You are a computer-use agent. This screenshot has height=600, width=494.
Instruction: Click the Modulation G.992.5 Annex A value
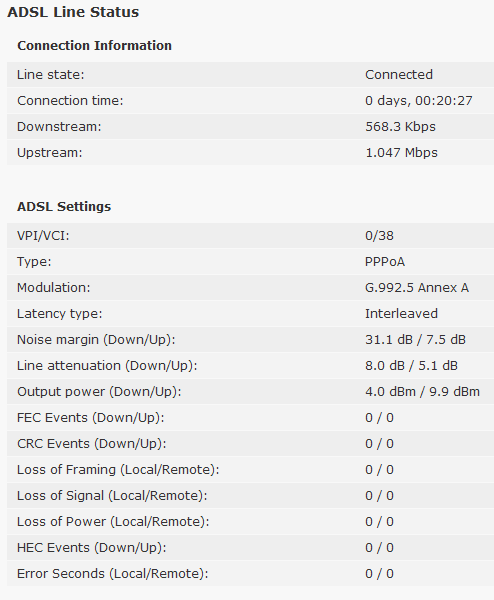click(x=417, y=288)
